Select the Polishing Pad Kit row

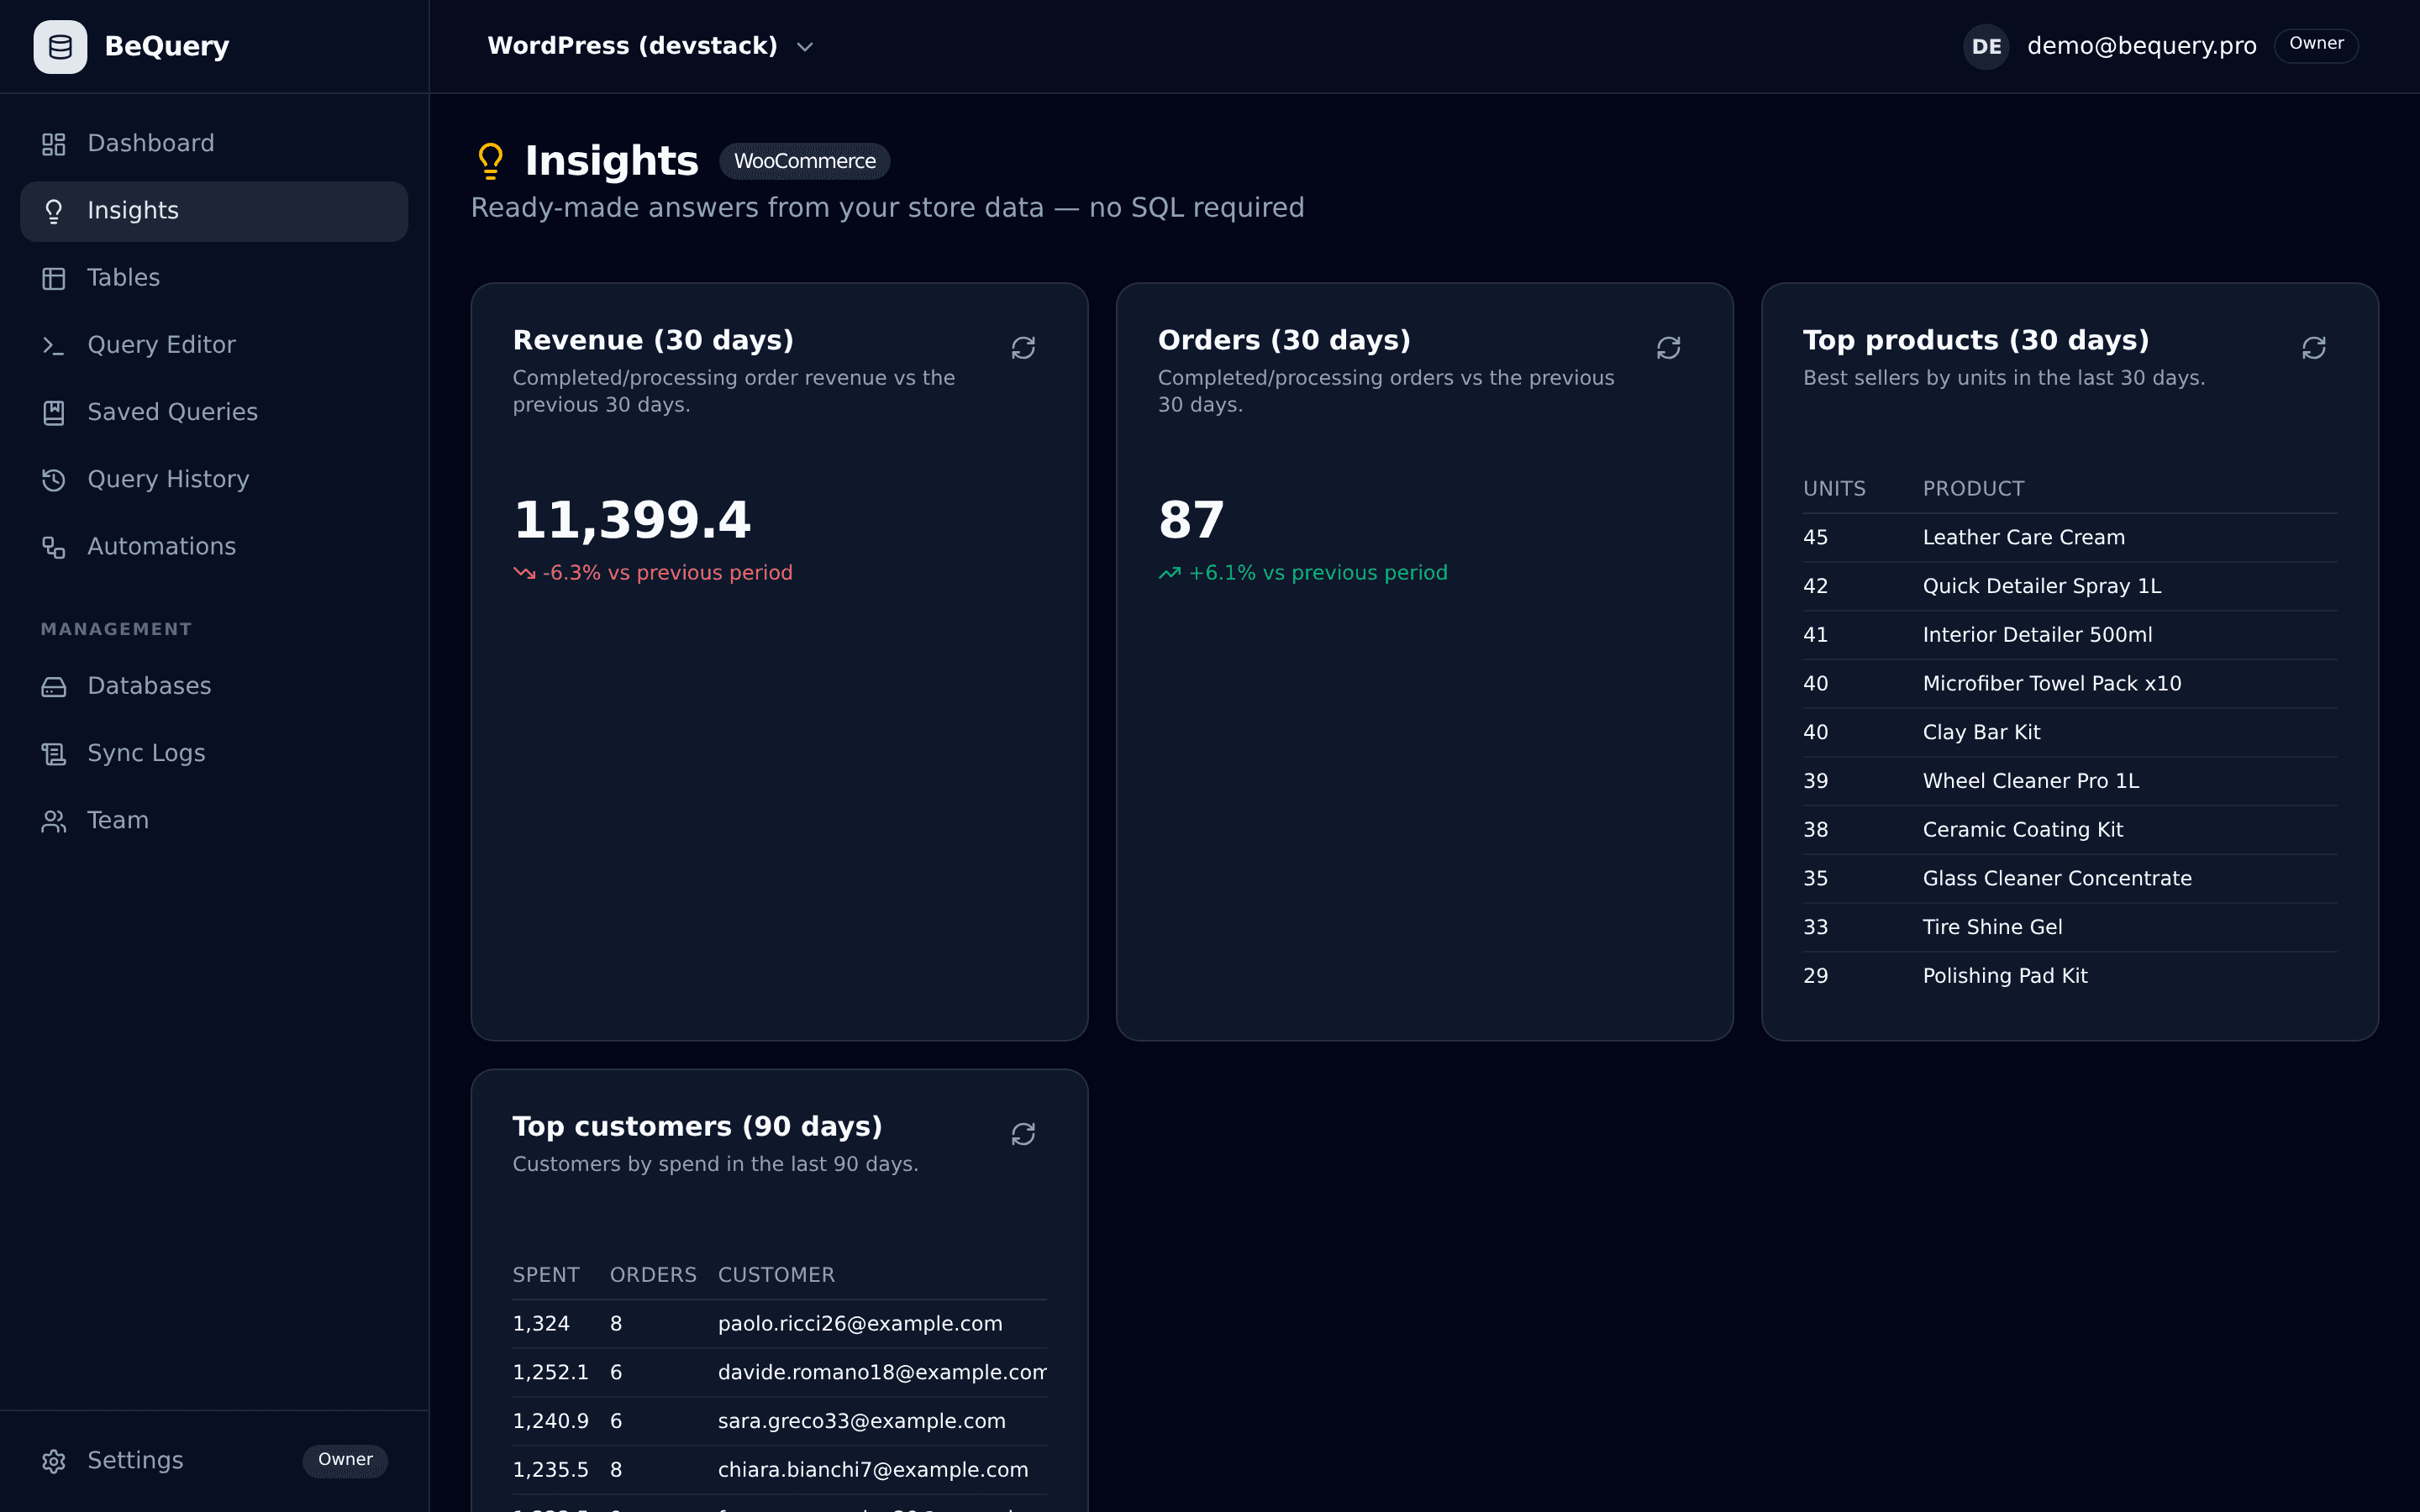pyautogui.click(x=2070, y=976)
